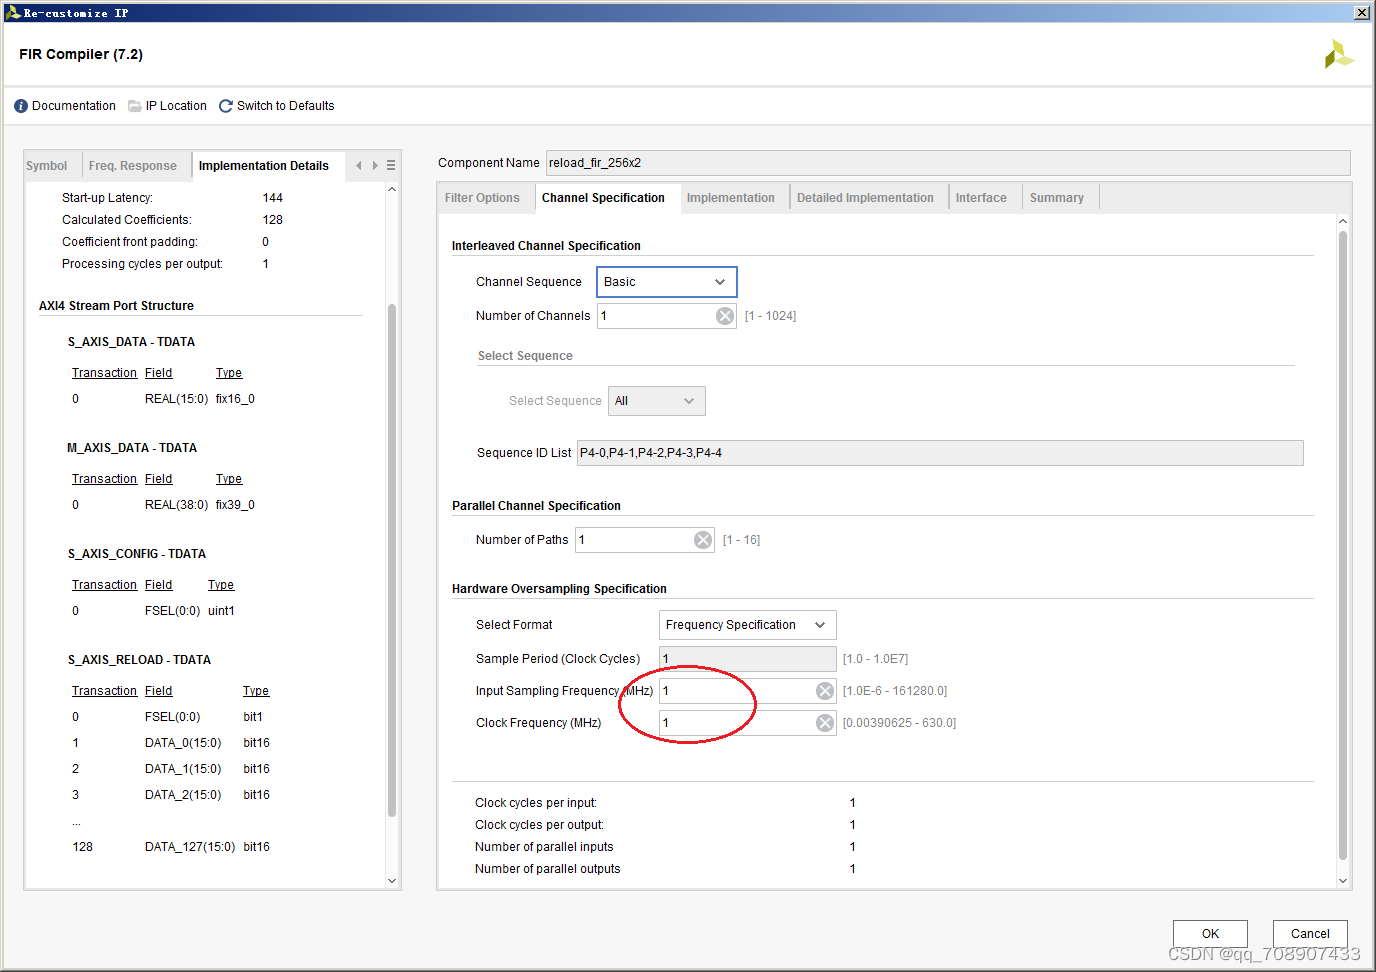This screenshot has height=972, width=1376.
Task: Click the Clock cycles per input label
Action: (x=536, y=803)
